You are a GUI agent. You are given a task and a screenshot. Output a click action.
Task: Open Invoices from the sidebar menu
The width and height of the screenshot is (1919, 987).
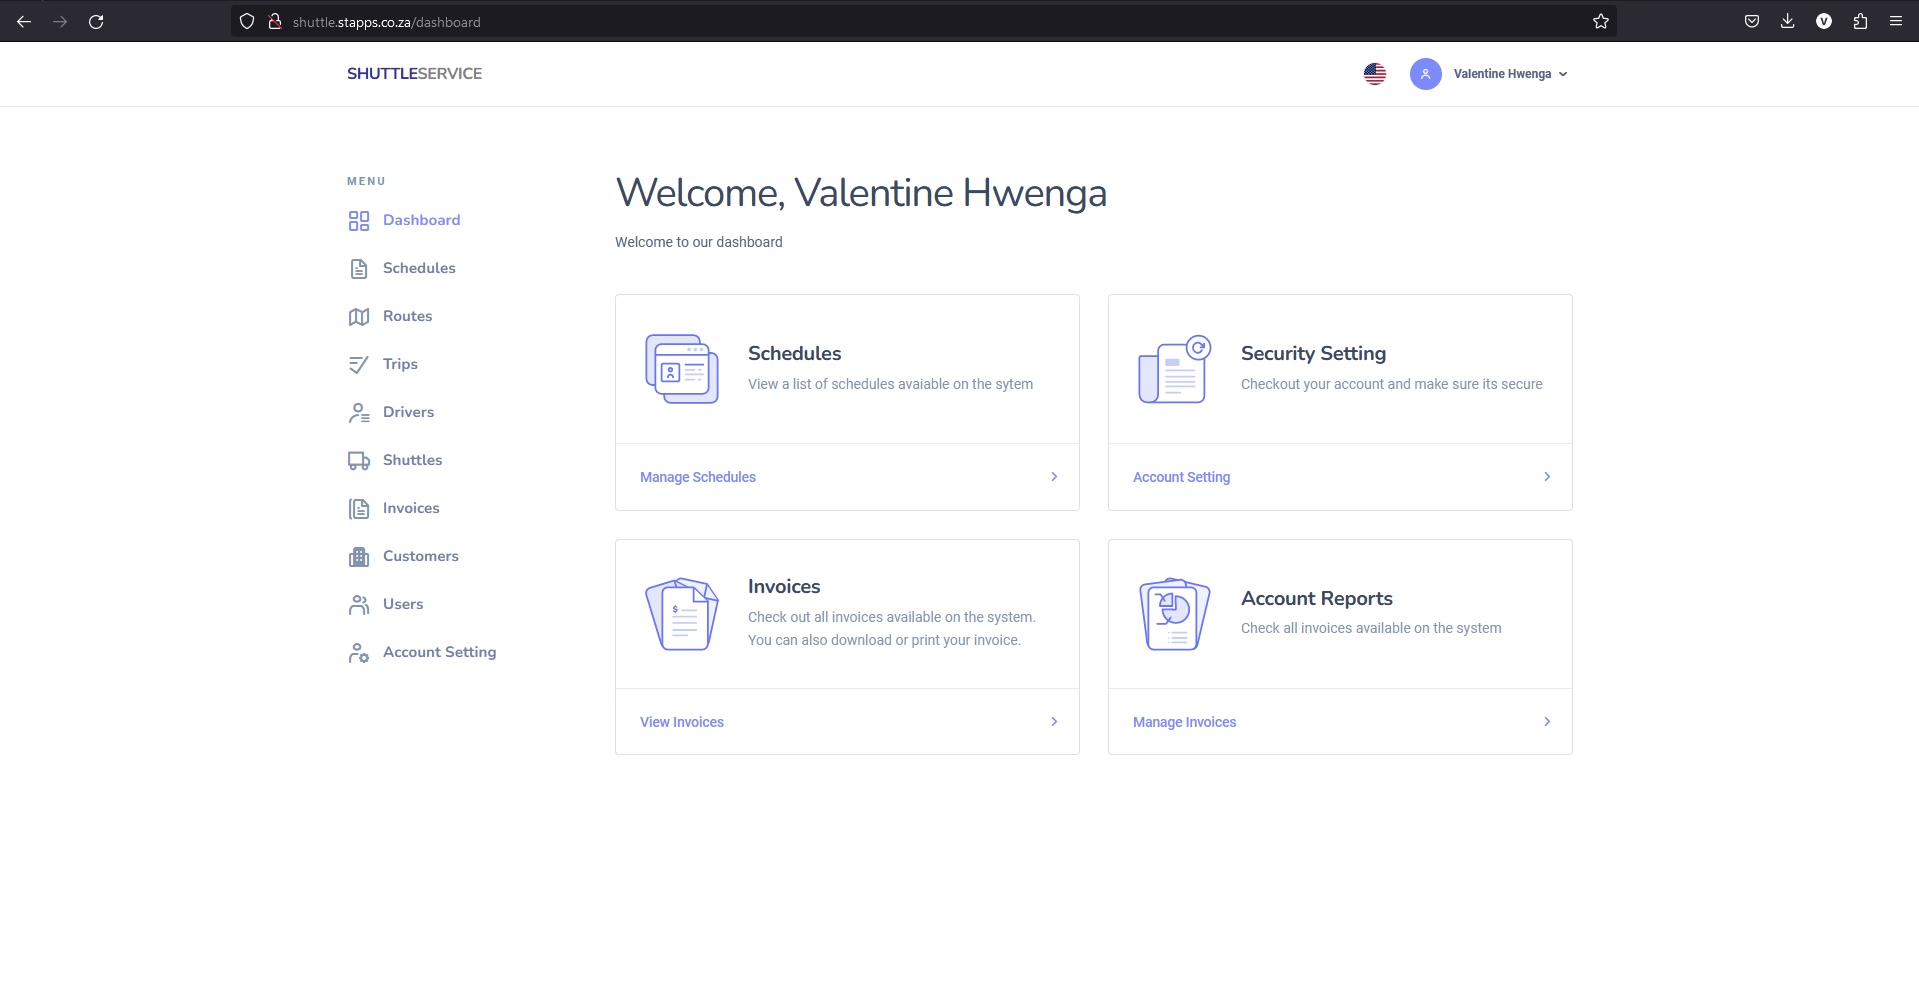pyautogui.click(x=411, y=508)
